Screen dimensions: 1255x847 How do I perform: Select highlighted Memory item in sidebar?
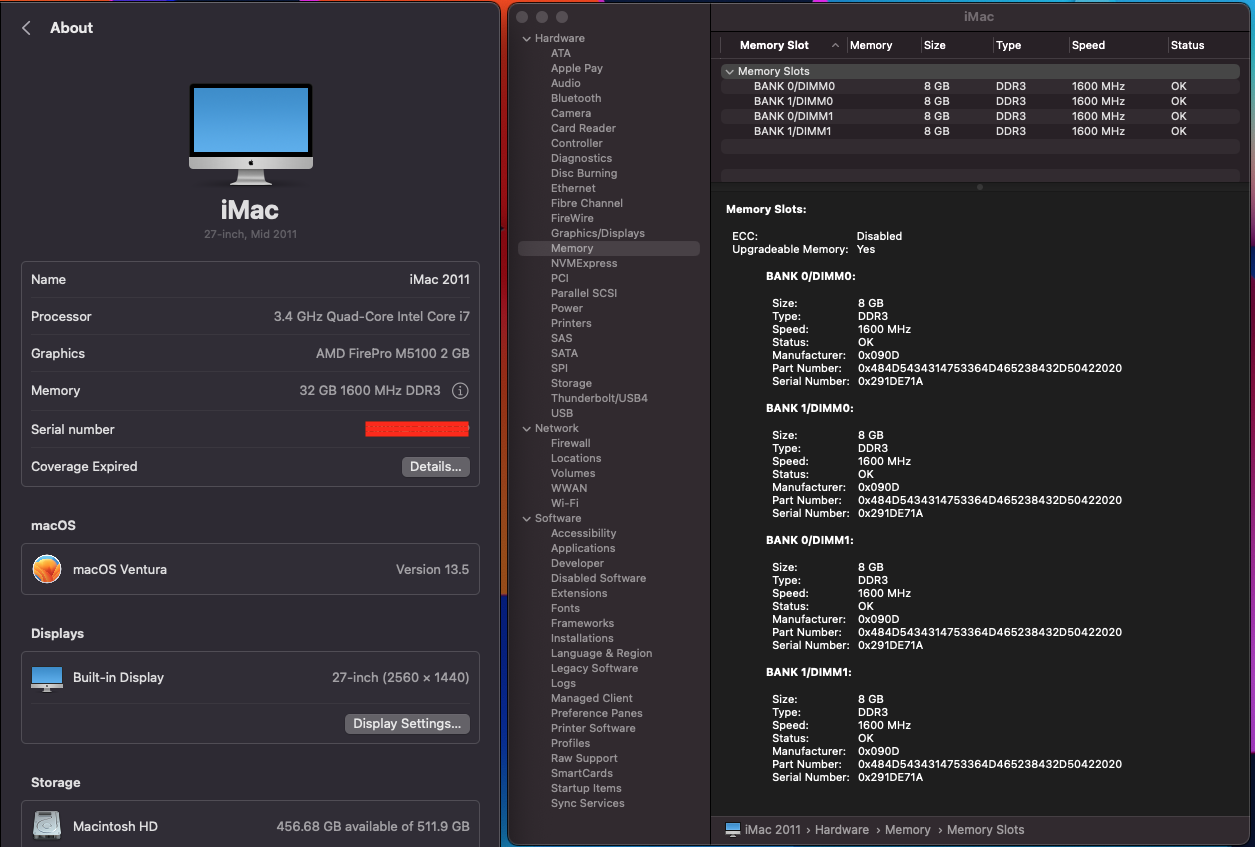click(609, 249)
